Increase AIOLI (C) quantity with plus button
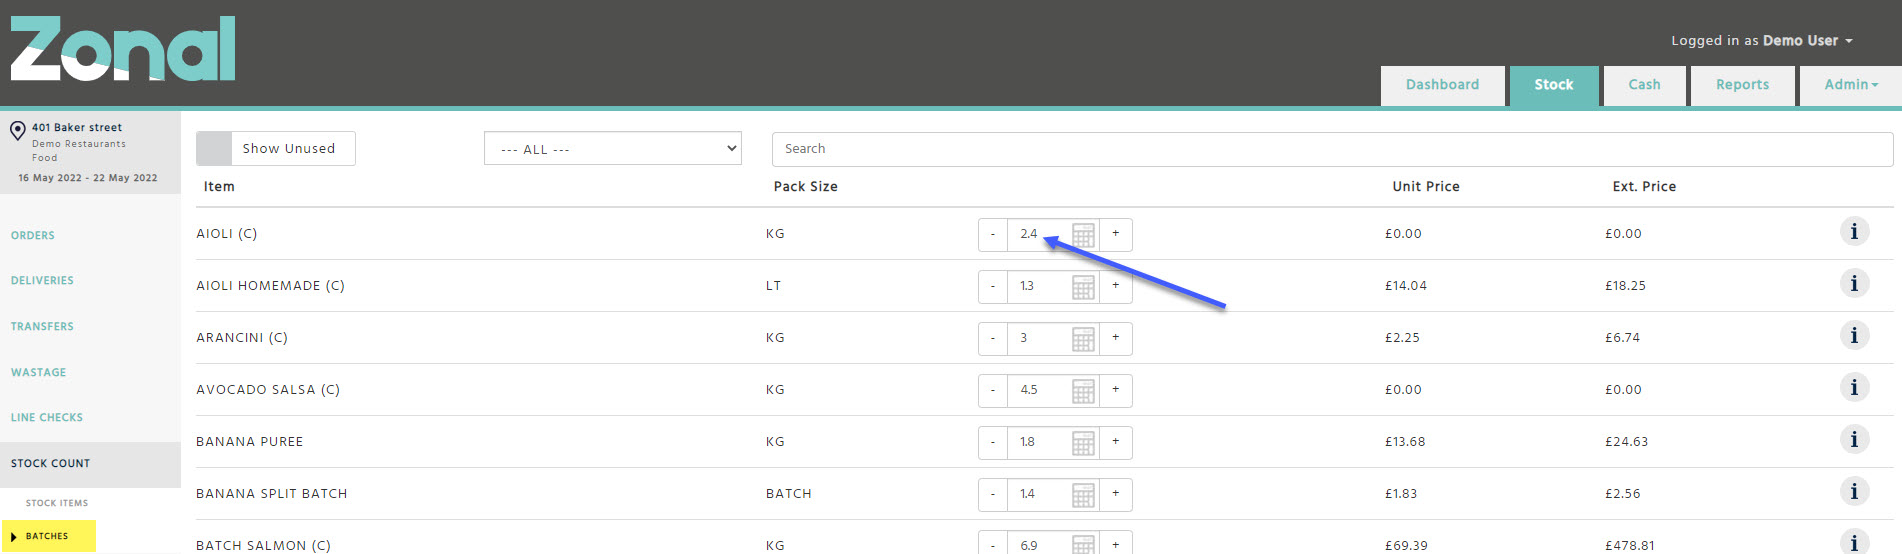Image resolution: width=1902 pixels, height=554 pixels. (x=1116, y=234)
